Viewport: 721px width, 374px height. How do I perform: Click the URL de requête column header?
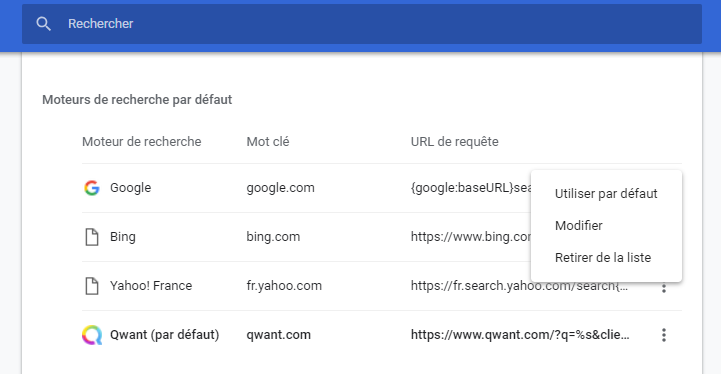454,142
